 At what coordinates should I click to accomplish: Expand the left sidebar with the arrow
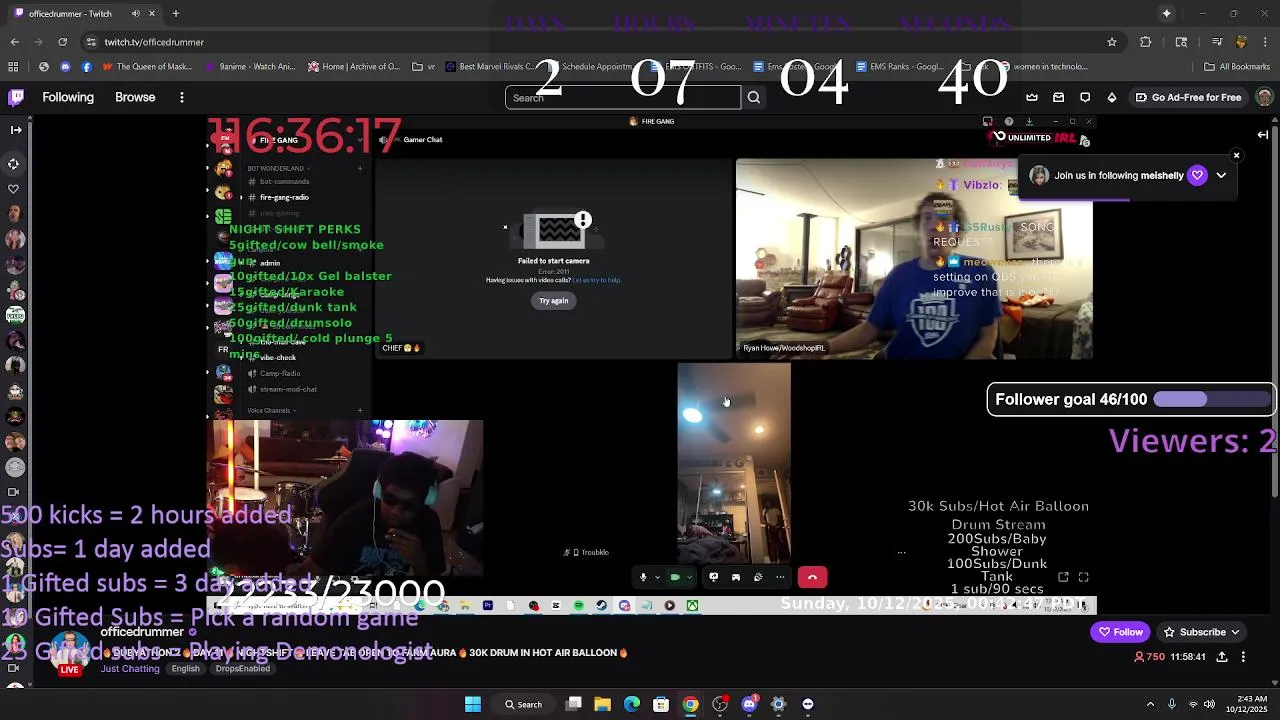15,130
